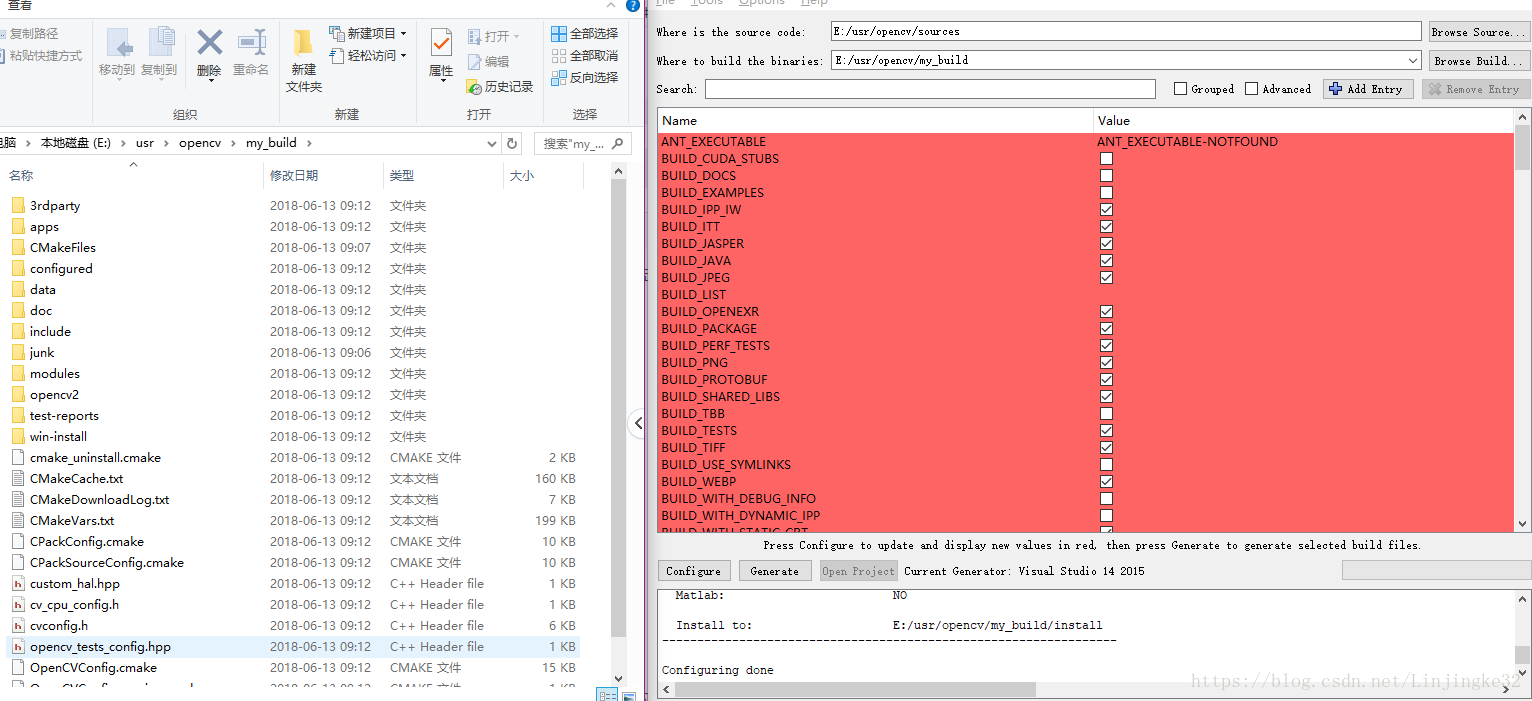
Task: Disable BUILD_JAVA checkbox
Action: (x=1106, y=260)
